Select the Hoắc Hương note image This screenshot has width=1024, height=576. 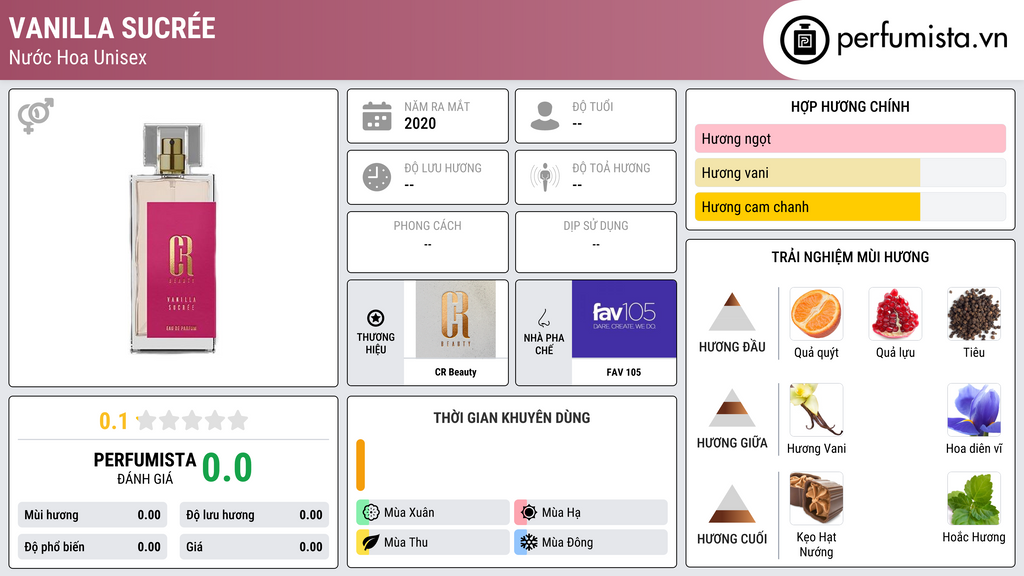[x=974, y=498]
